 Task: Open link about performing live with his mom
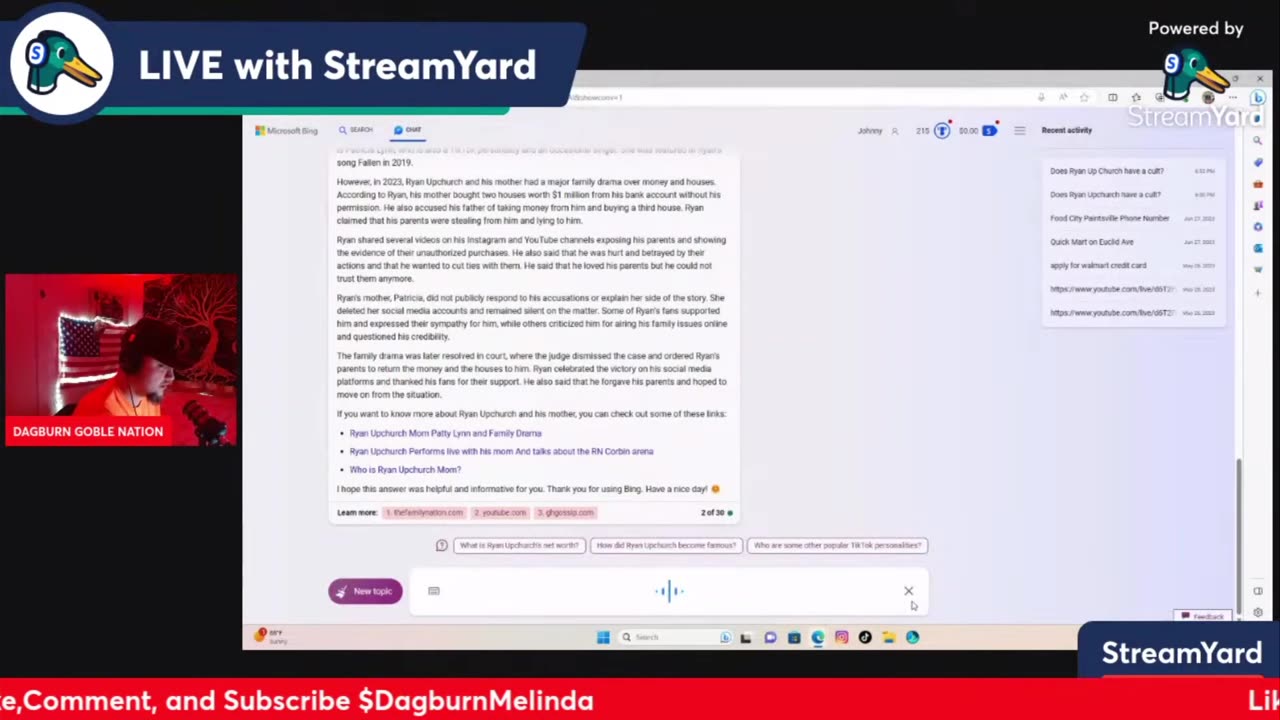[x=501, y=451]
